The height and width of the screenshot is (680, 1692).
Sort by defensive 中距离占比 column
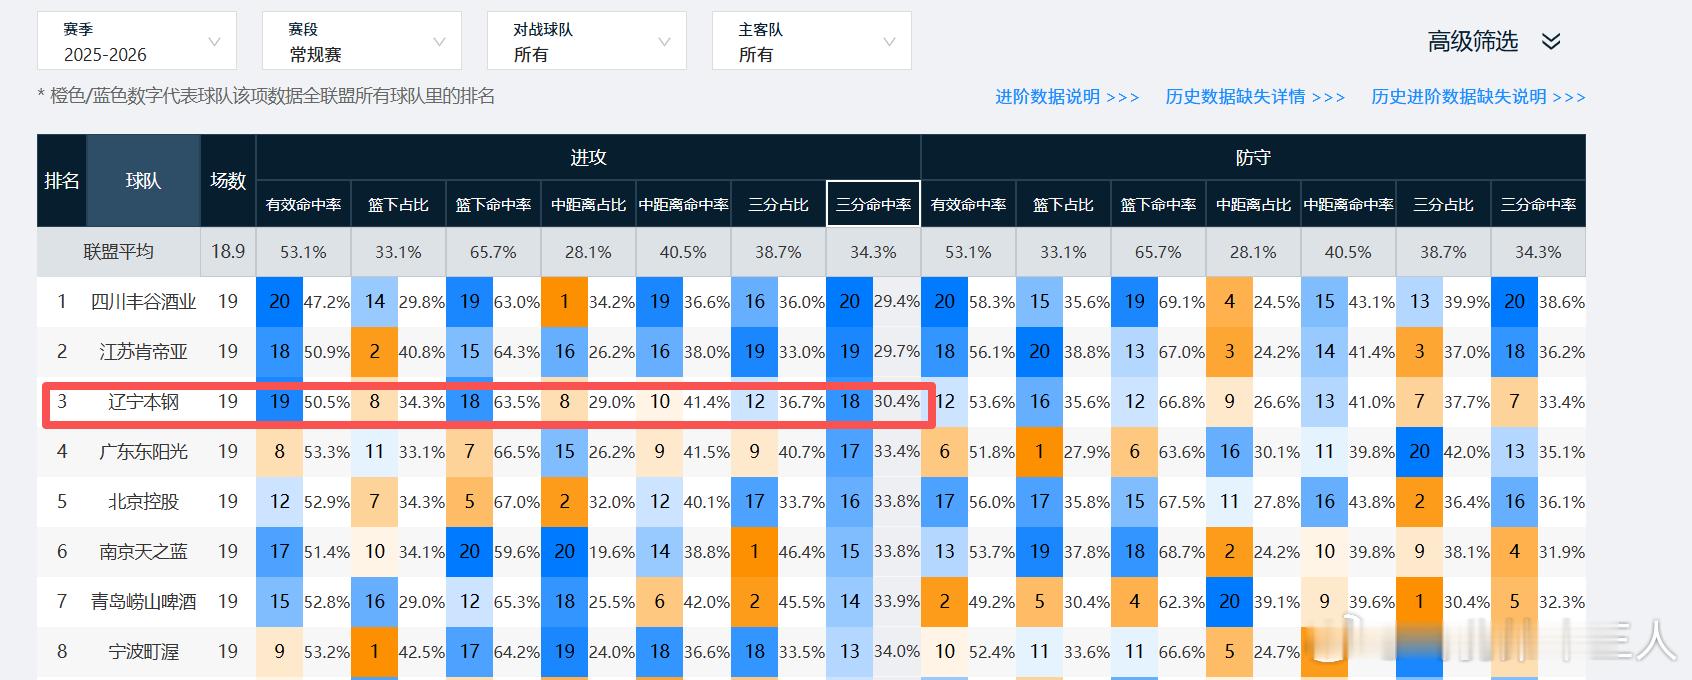tap(1253, 204)
